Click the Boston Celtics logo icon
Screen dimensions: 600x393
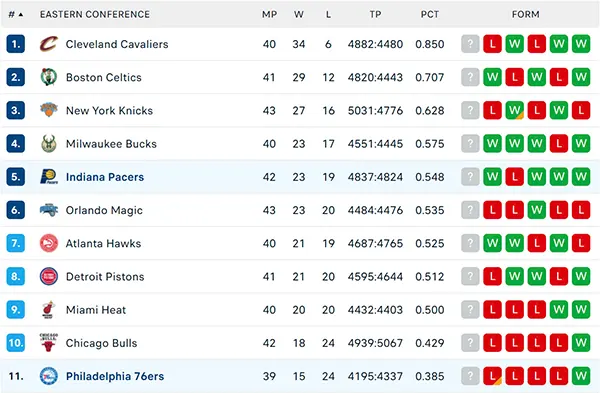[x=49, y=77]
